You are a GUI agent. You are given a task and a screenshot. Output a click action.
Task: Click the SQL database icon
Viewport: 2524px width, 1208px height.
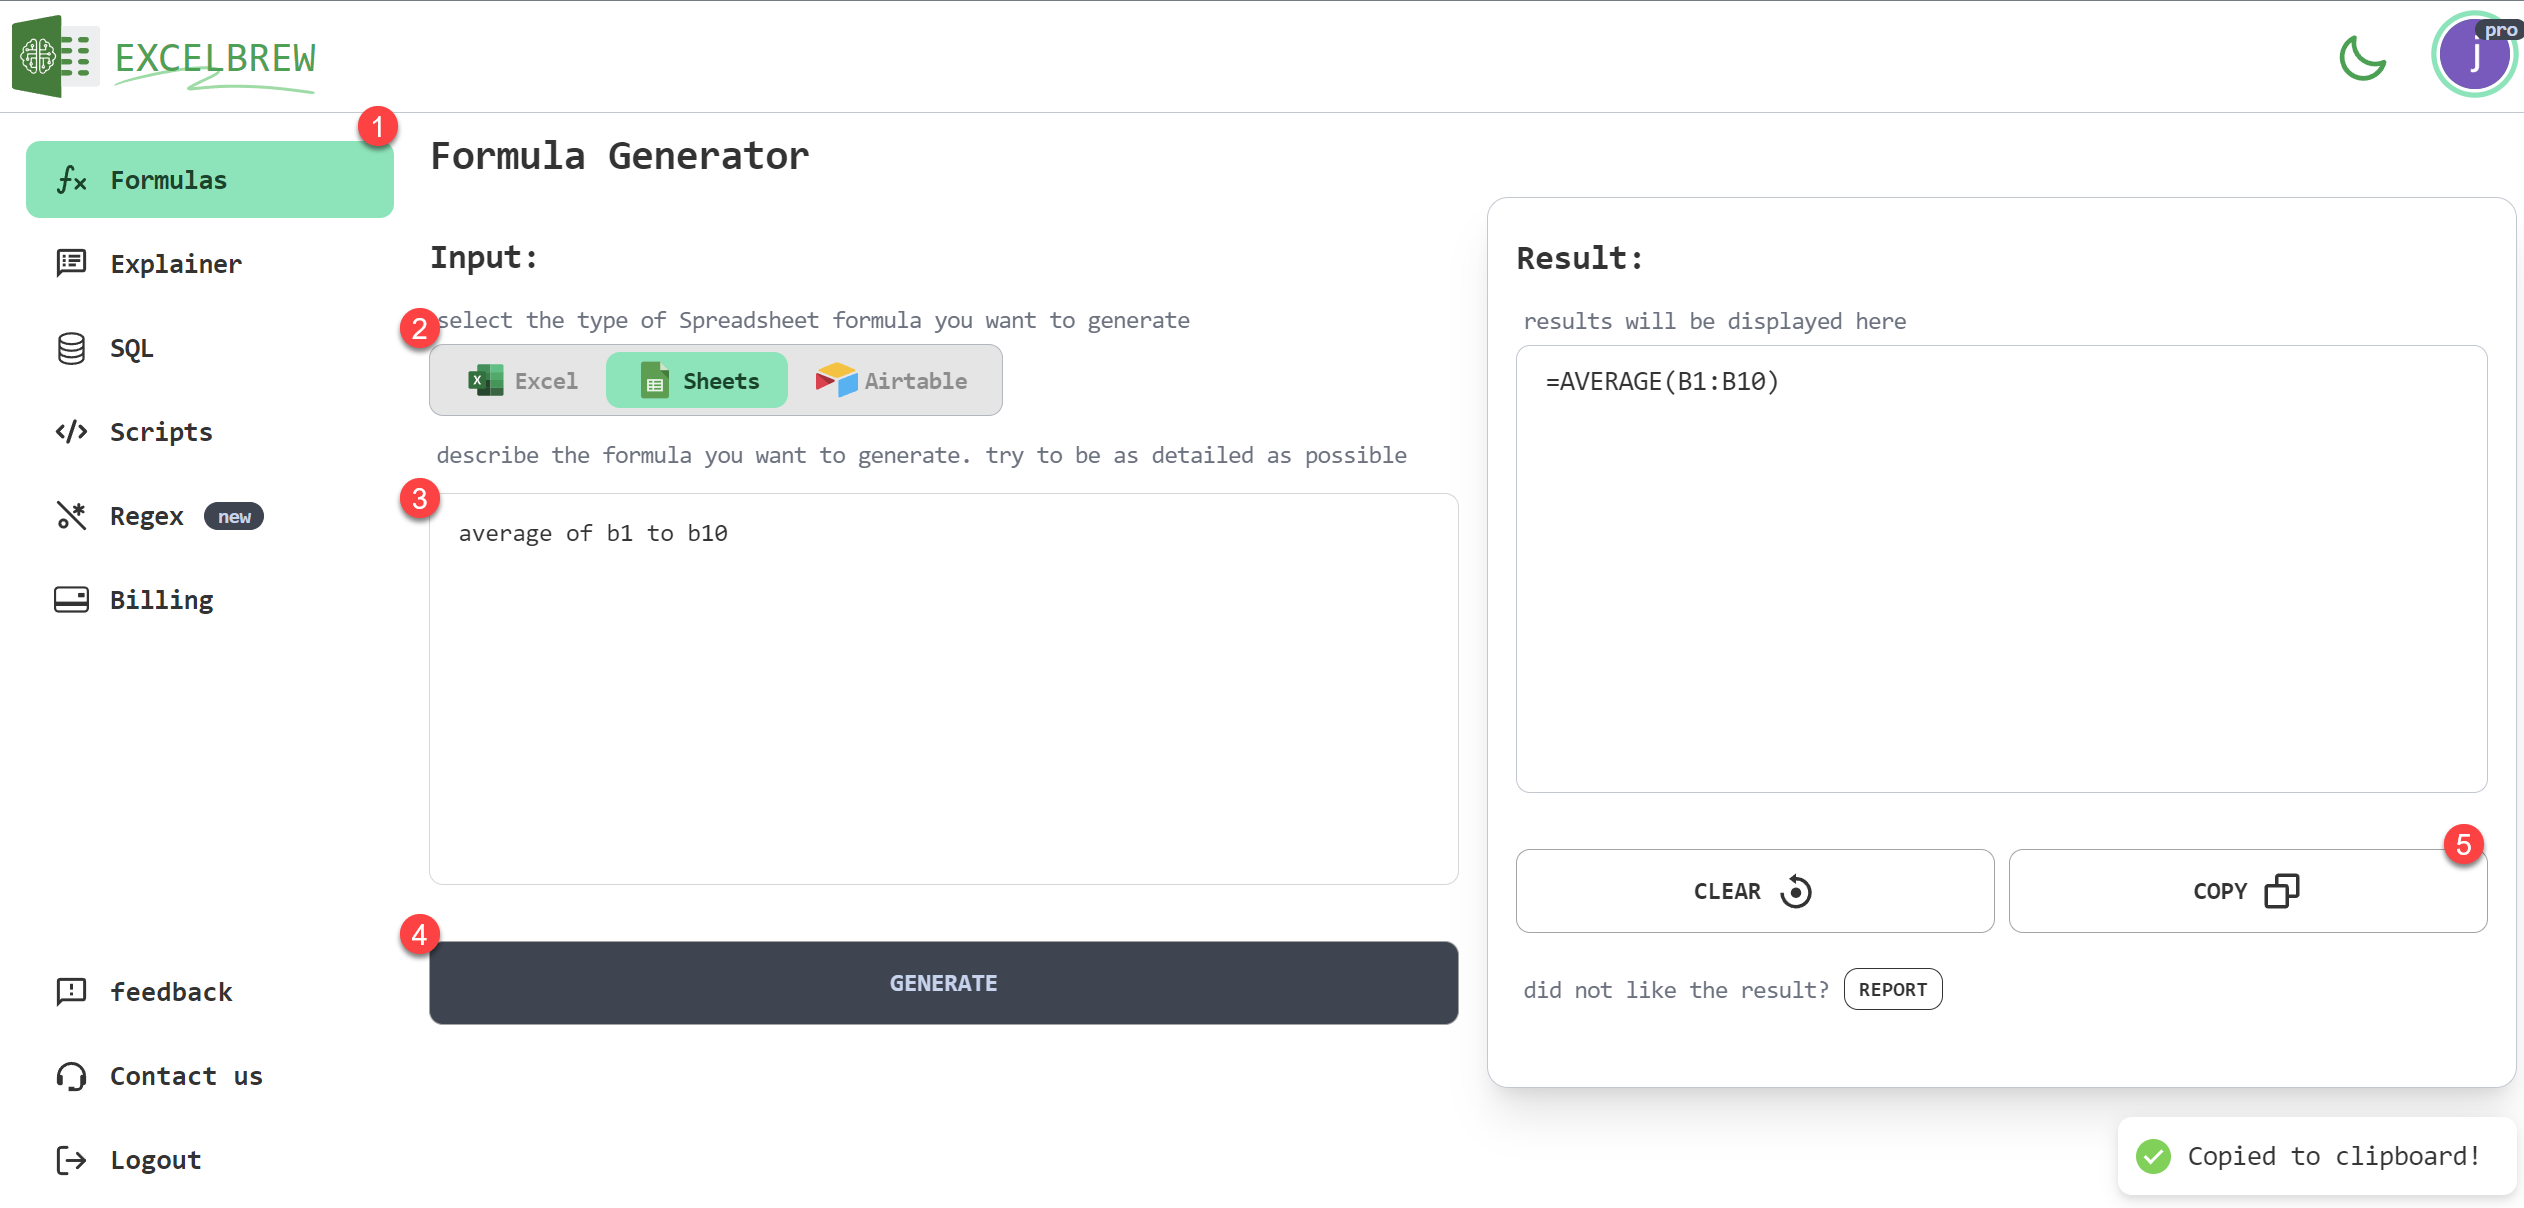coord(71,348)
